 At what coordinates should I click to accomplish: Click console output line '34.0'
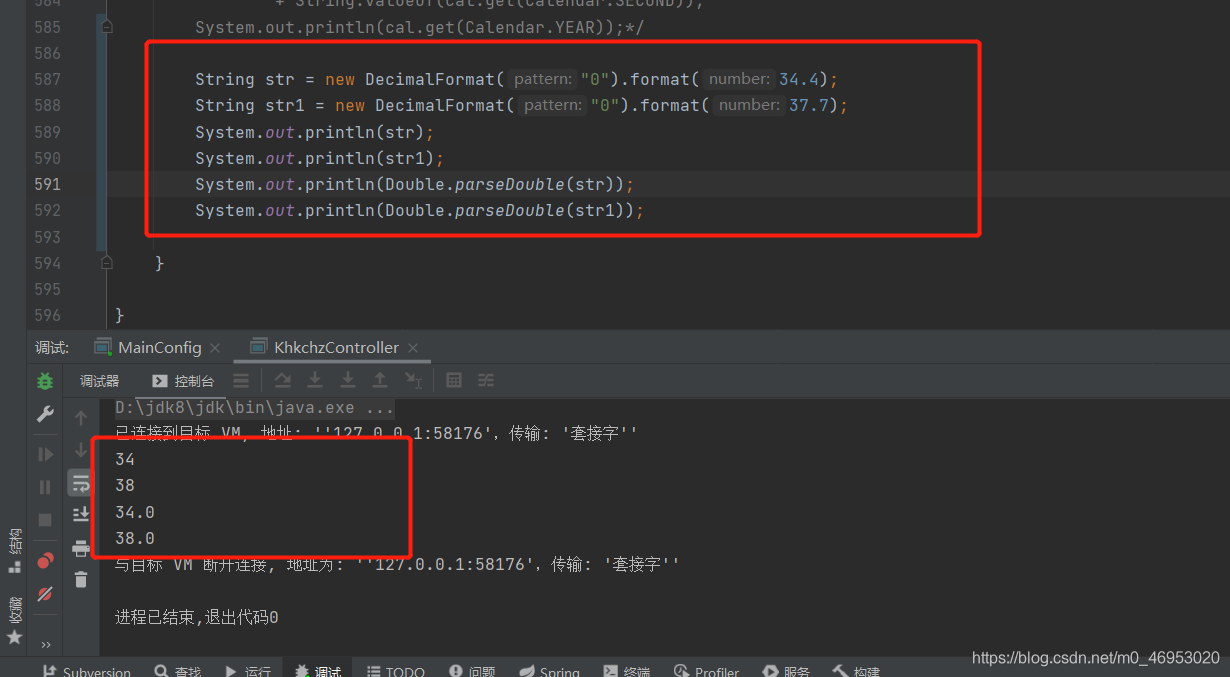point(134,512)
